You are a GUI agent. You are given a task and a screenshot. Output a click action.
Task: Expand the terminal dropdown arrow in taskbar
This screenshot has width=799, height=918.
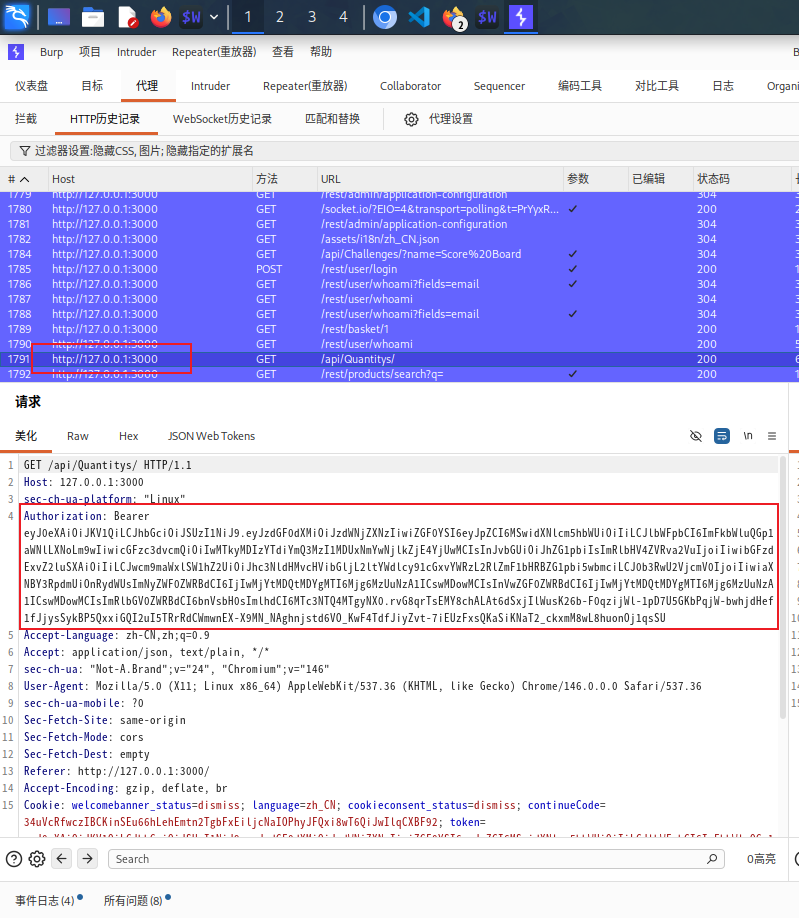(x=214, y=18)
